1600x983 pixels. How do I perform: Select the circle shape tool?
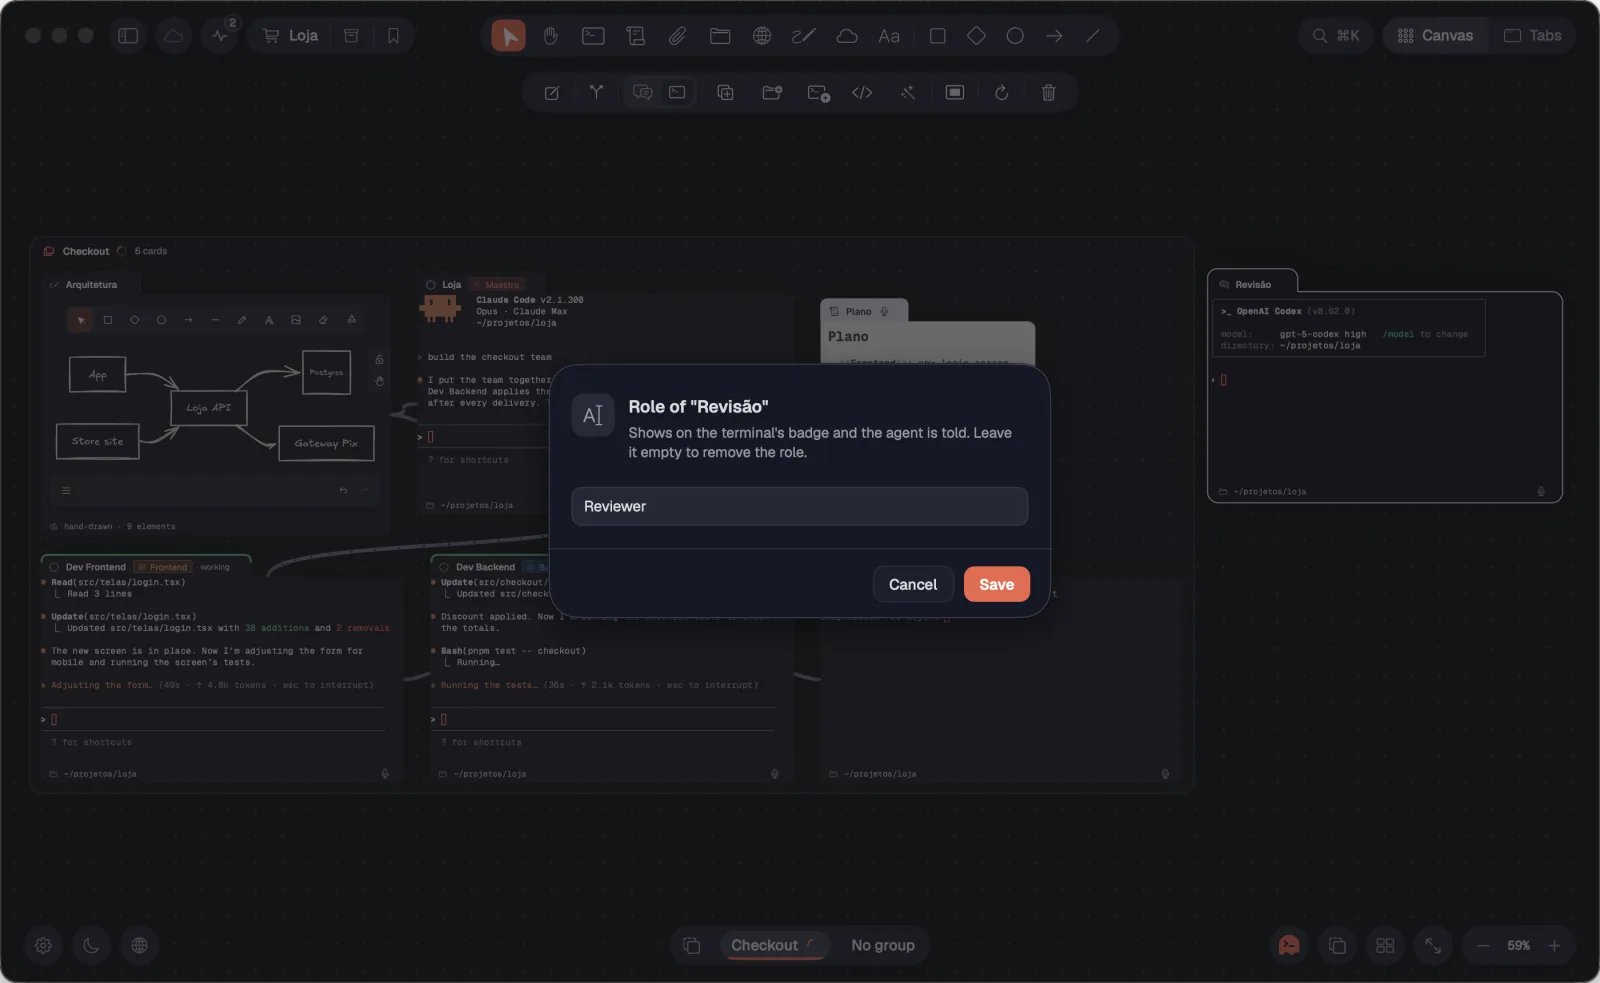click(x=1015, y=36)
